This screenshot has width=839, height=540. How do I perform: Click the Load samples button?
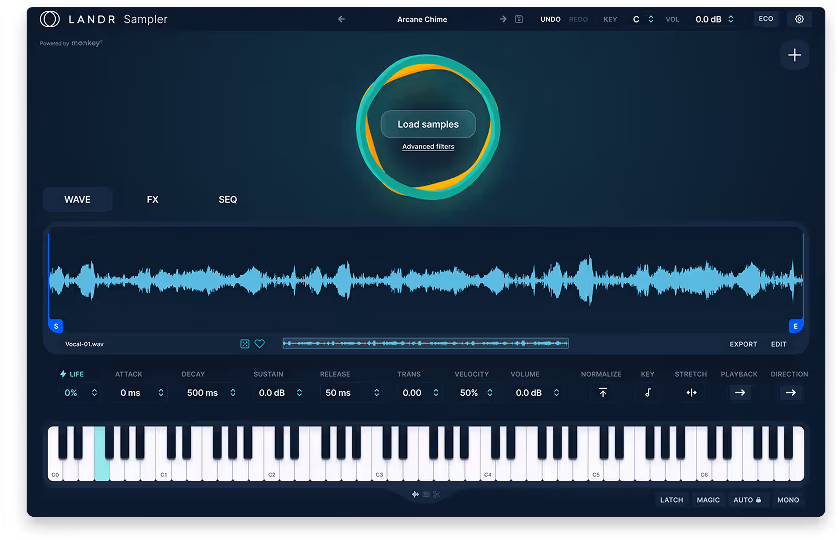tap(428, 124)
